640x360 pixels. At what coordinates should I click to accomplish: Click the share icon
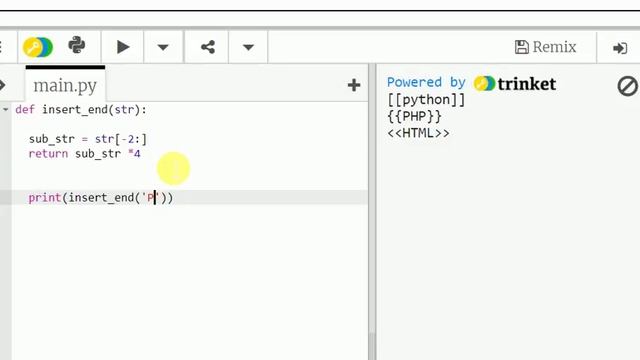coord(208,47)
